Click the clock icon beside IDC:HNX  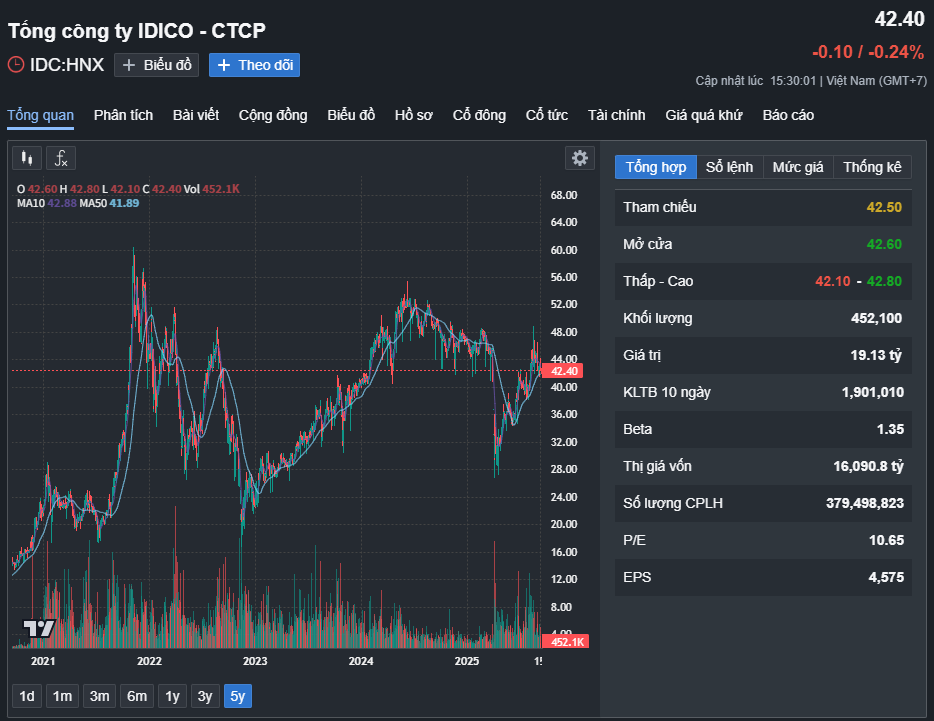(x=16, y=64)
